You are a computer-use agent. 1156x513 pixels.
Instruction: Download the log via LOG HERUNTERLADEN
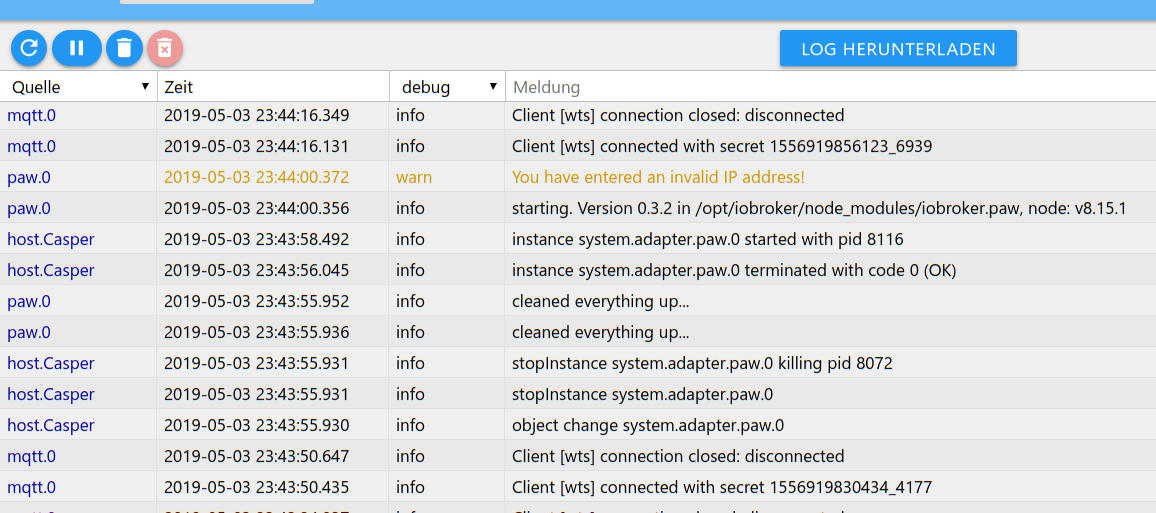(x=898, y=49)
